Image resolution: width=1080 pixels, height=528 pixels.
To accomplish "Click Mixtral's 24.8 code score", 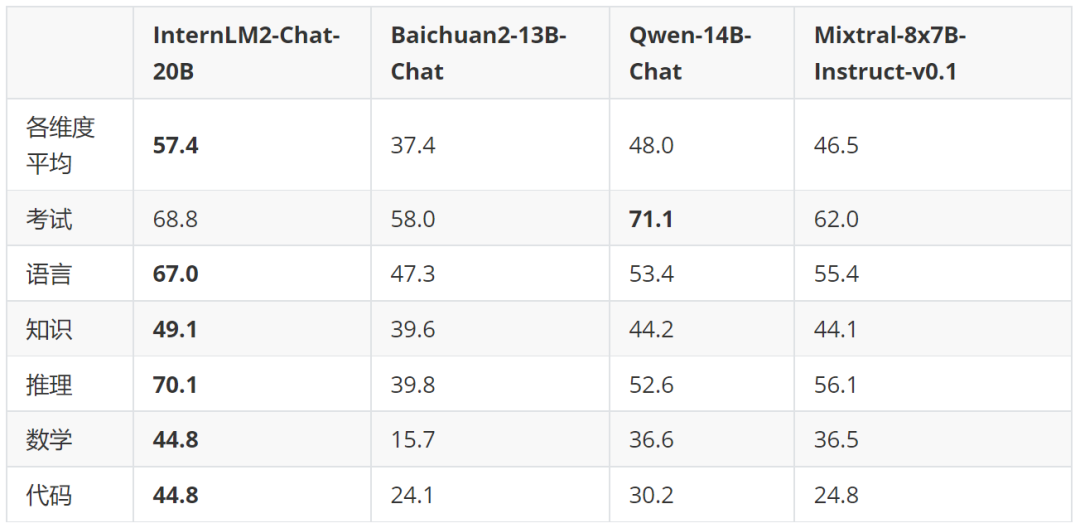I will 836,494.
